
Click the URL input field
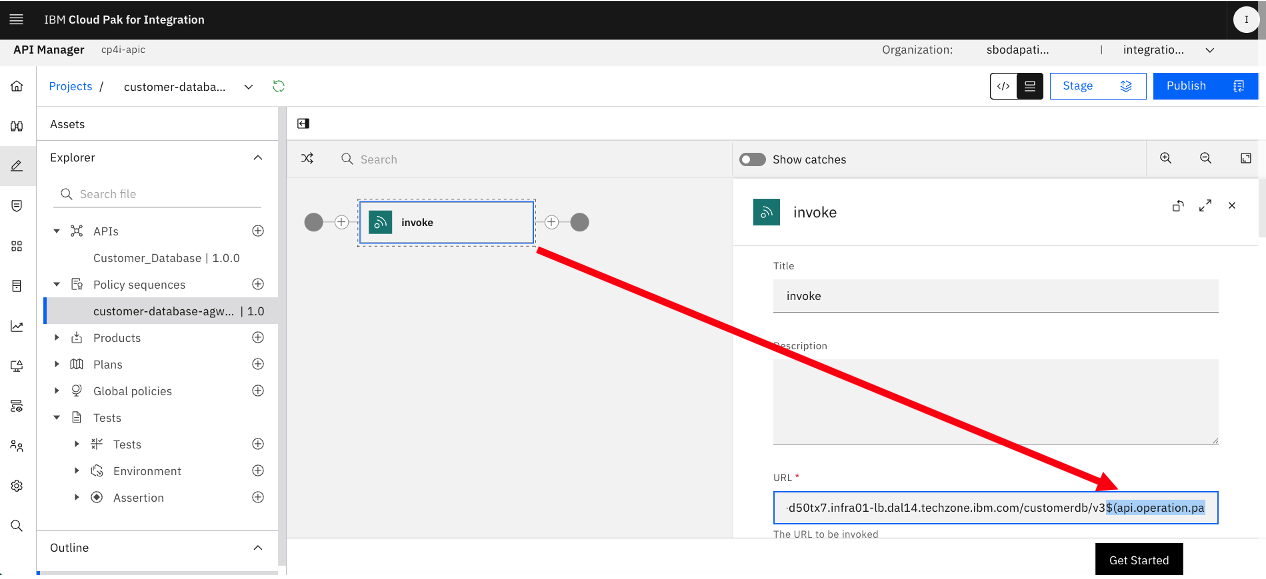[995, 508]
